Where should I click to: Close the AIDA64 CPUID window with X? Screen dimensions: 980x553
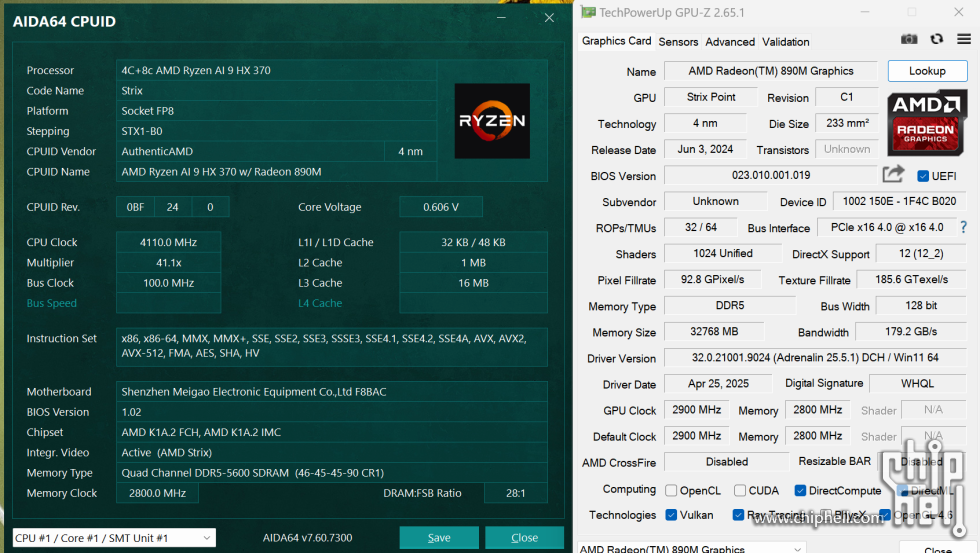tap(549, 17)
